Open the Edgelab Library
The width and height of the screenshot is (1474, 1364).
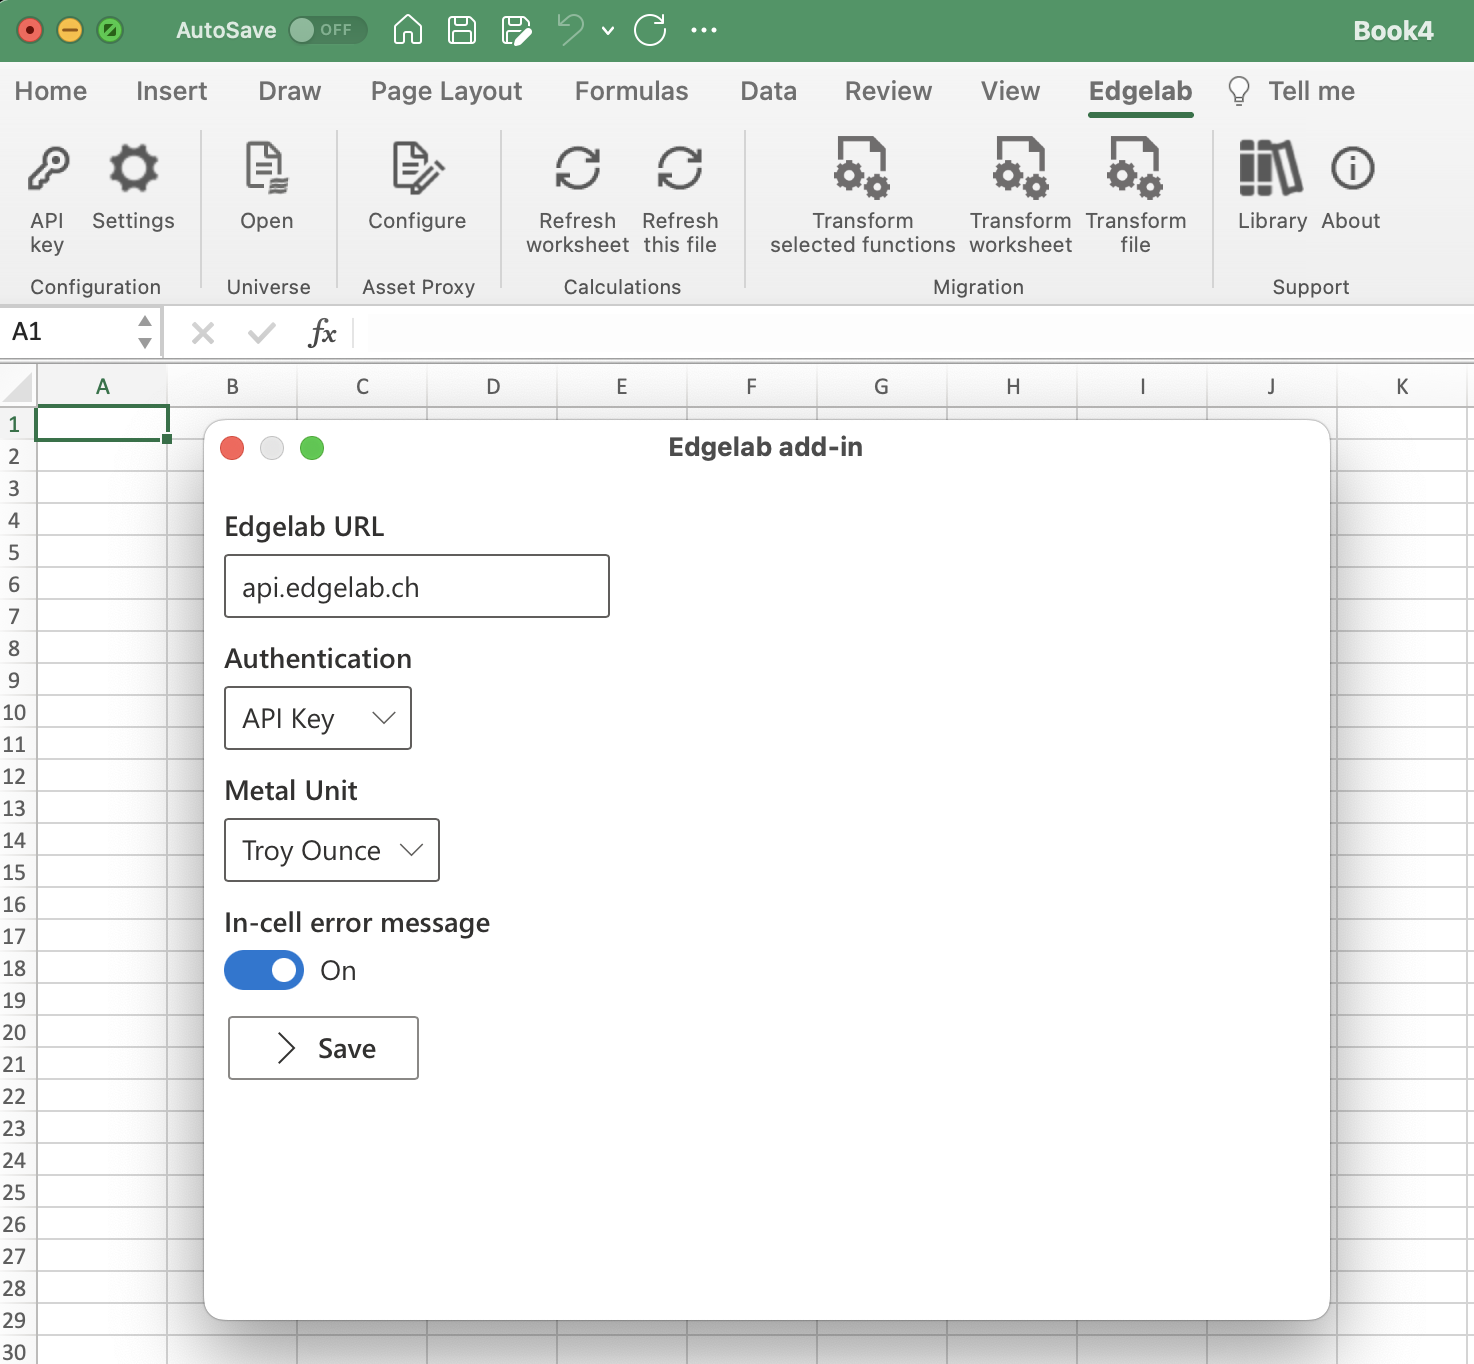pyautogui.click(x=1272, y=186)
